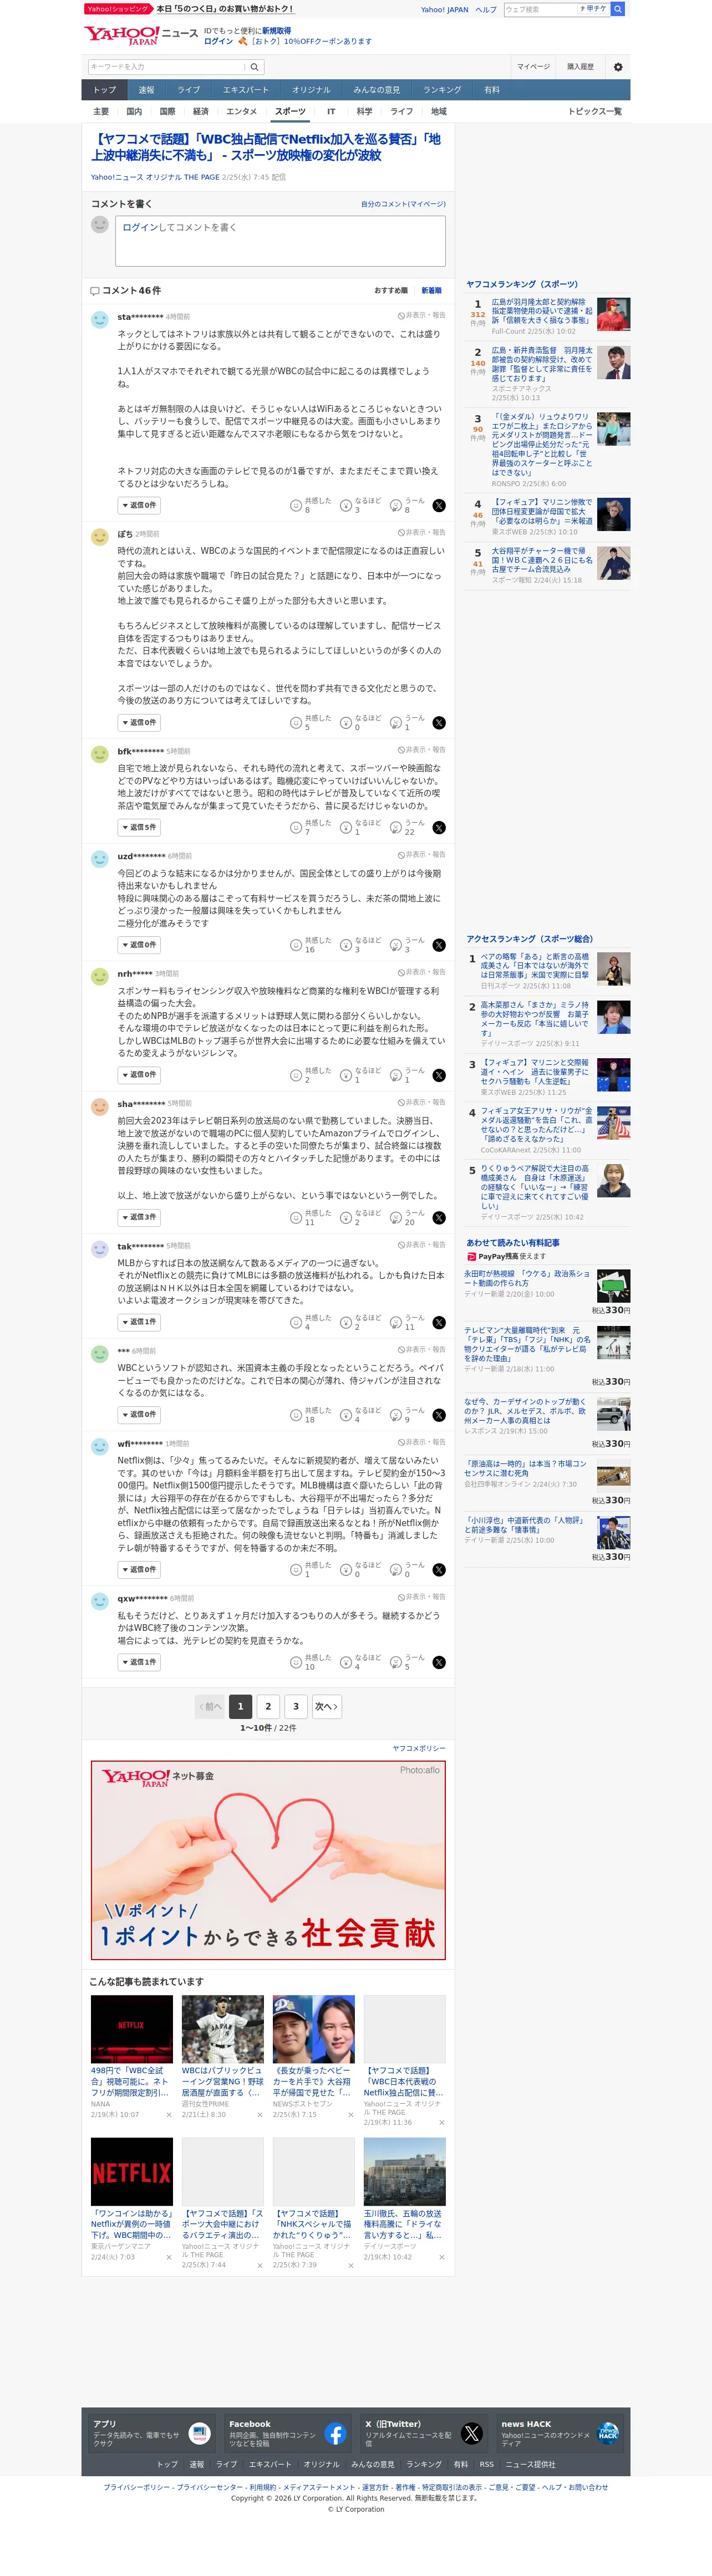Select the エンタメ category
The height and width of the screenshot is (2576, 712).
click(x=242, y=112)
